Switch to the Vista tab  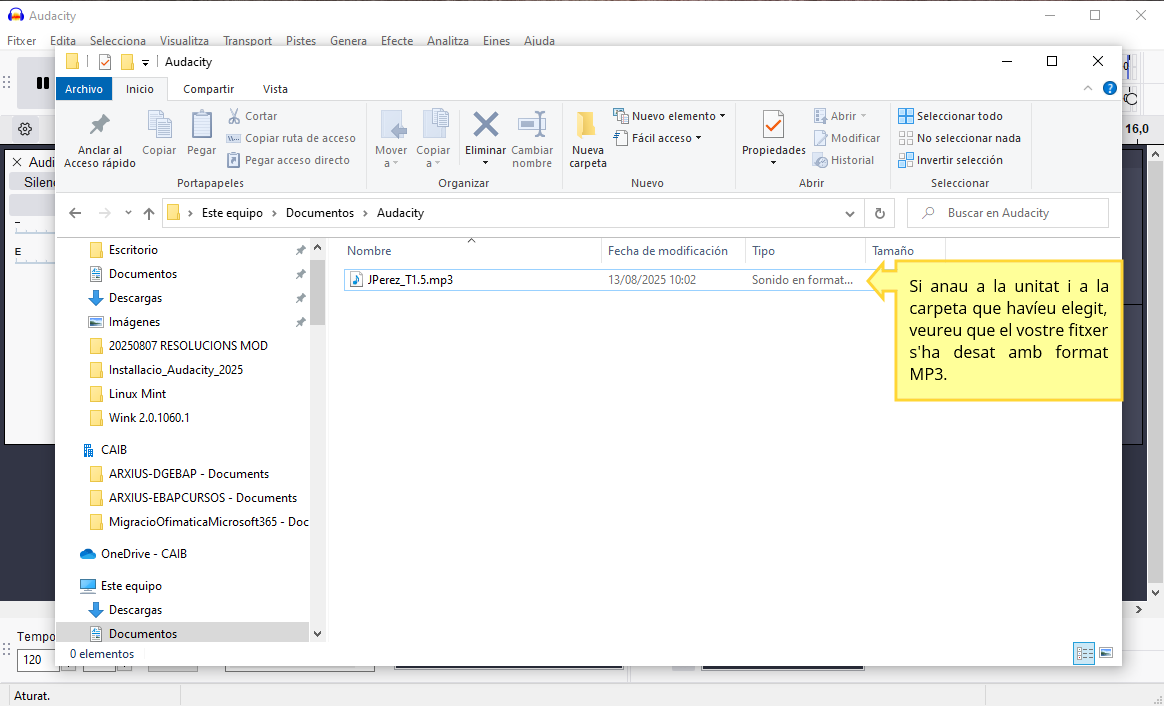click(x=275, y=89)
